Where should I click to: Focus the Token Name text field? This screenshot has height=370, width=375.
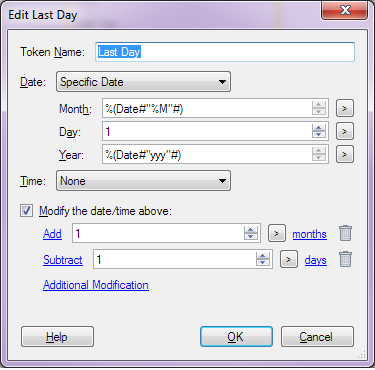225,52
